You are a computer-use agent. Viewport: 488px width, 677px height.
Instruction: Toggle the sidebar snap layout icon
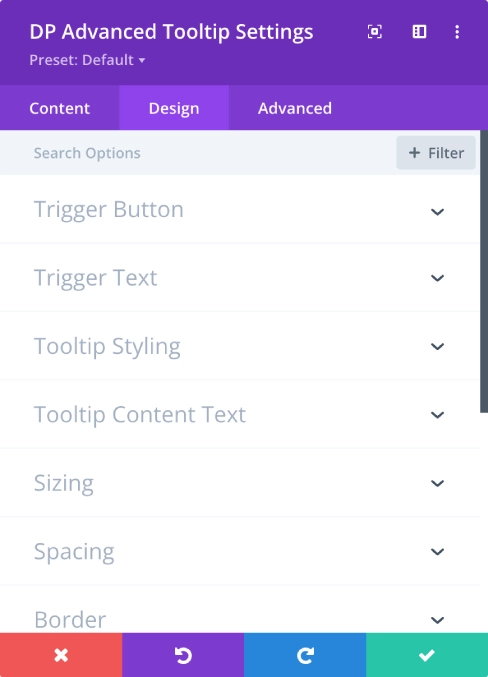[x=419, y=32]
